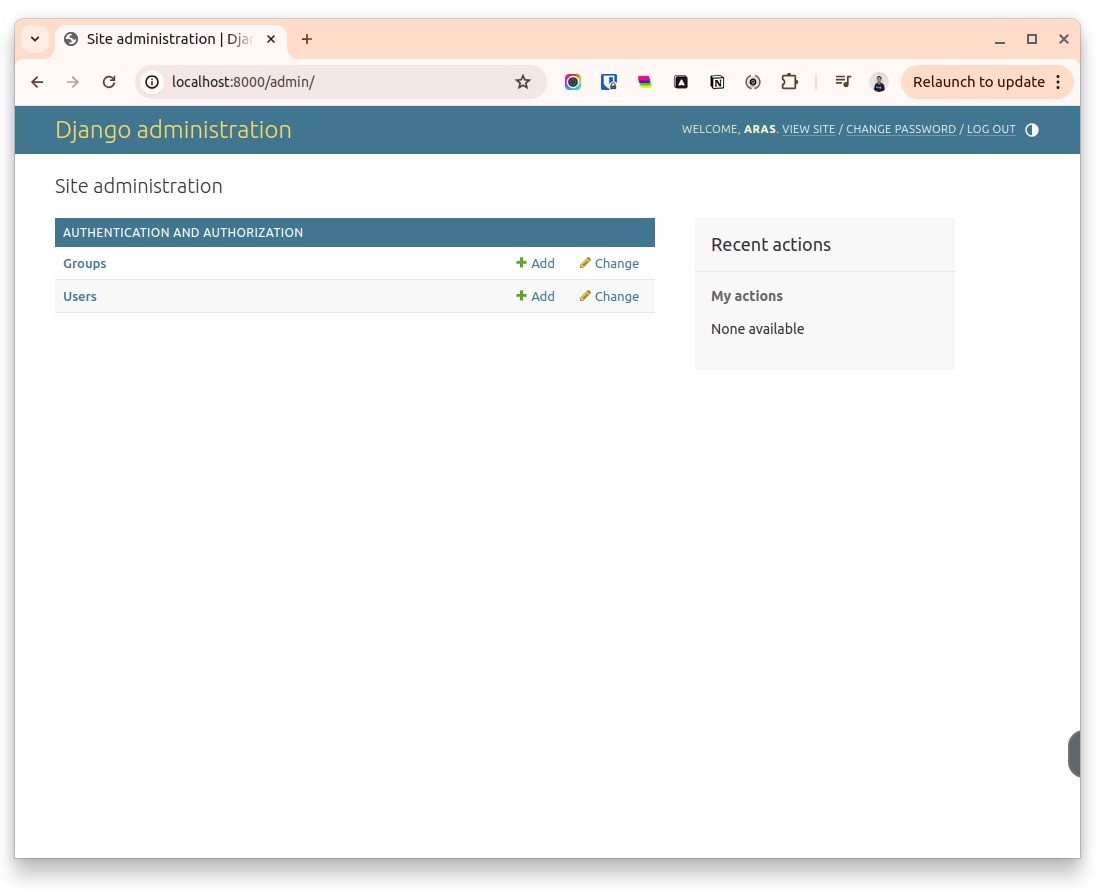The image size is (1097, 891).
Task: Open the colorful circle extension icon
Action: click(573, 82)
